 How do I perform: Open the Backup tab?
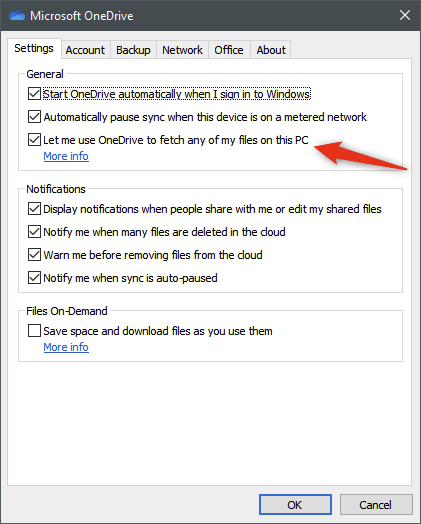pyautogui.click(x=133, y=50)
